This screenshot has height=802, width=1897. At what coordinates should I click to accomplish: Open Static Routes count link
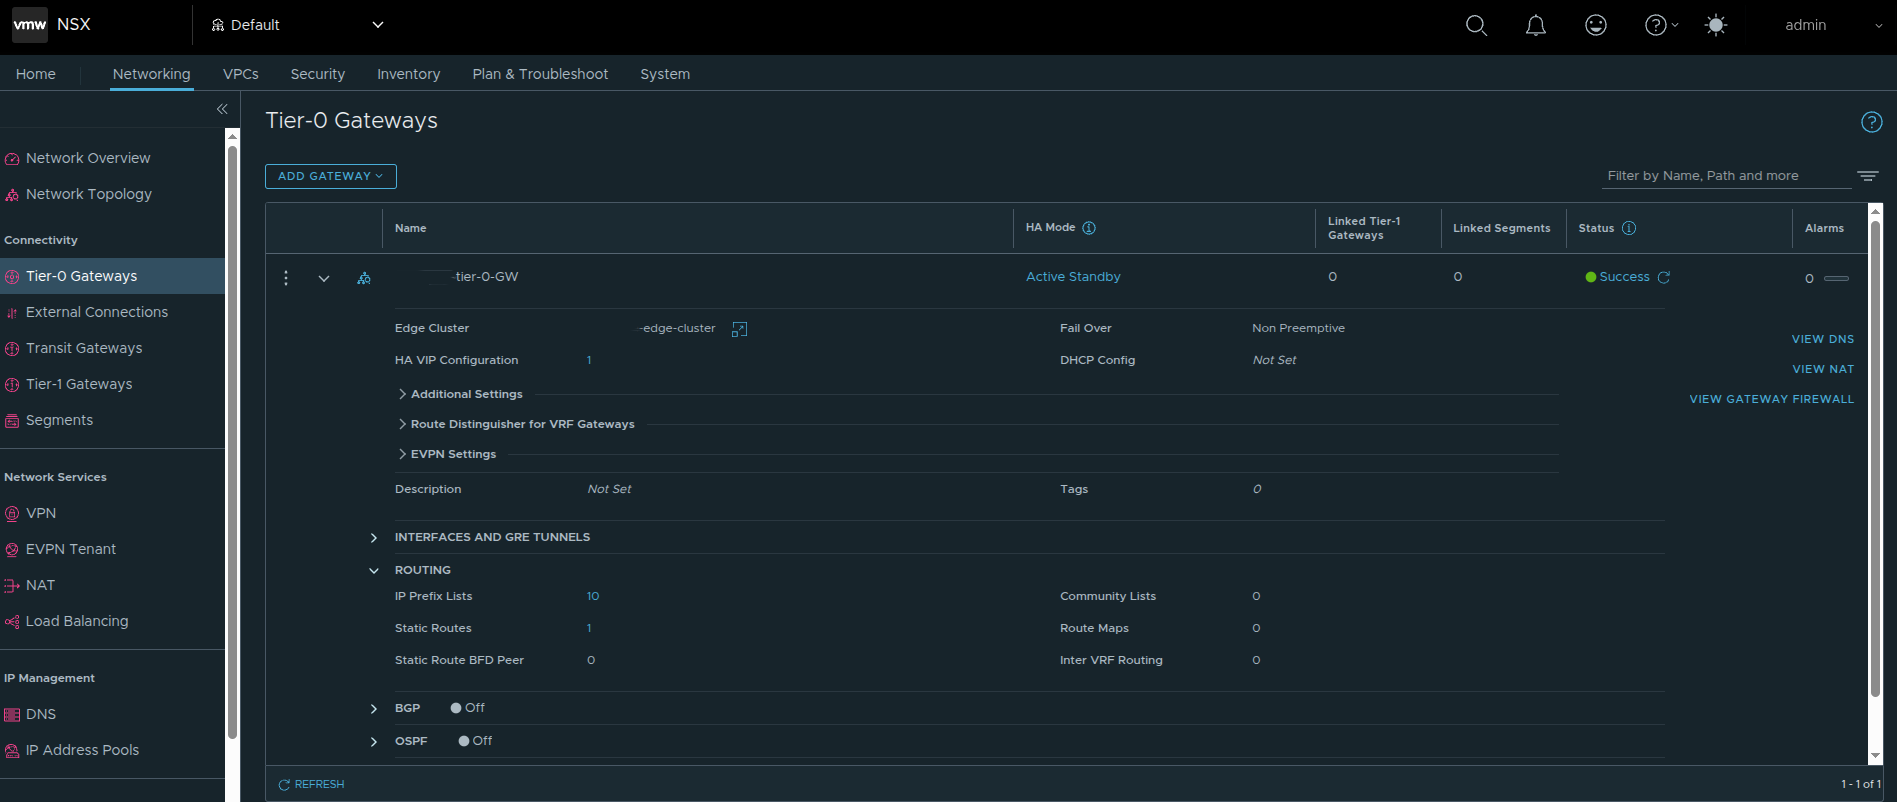click(x=589, y=628)
